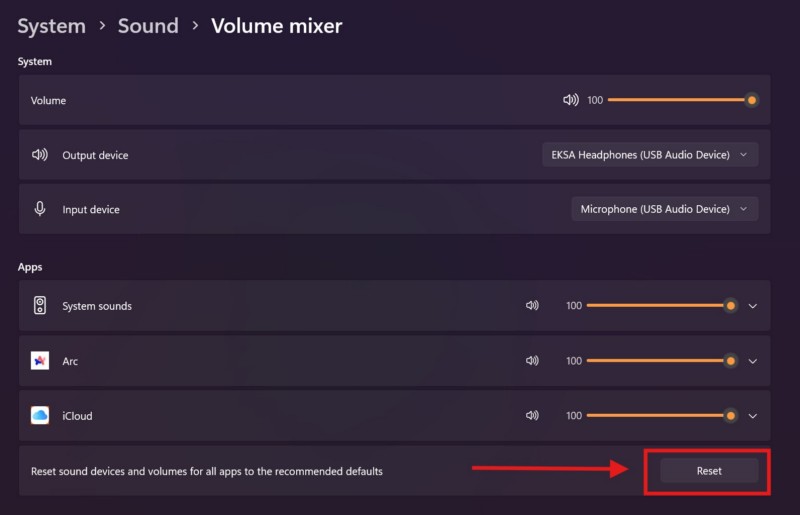The image size is (800, 515).
Task: Expand the iCloud app row chevron
Action: [753, 415]
